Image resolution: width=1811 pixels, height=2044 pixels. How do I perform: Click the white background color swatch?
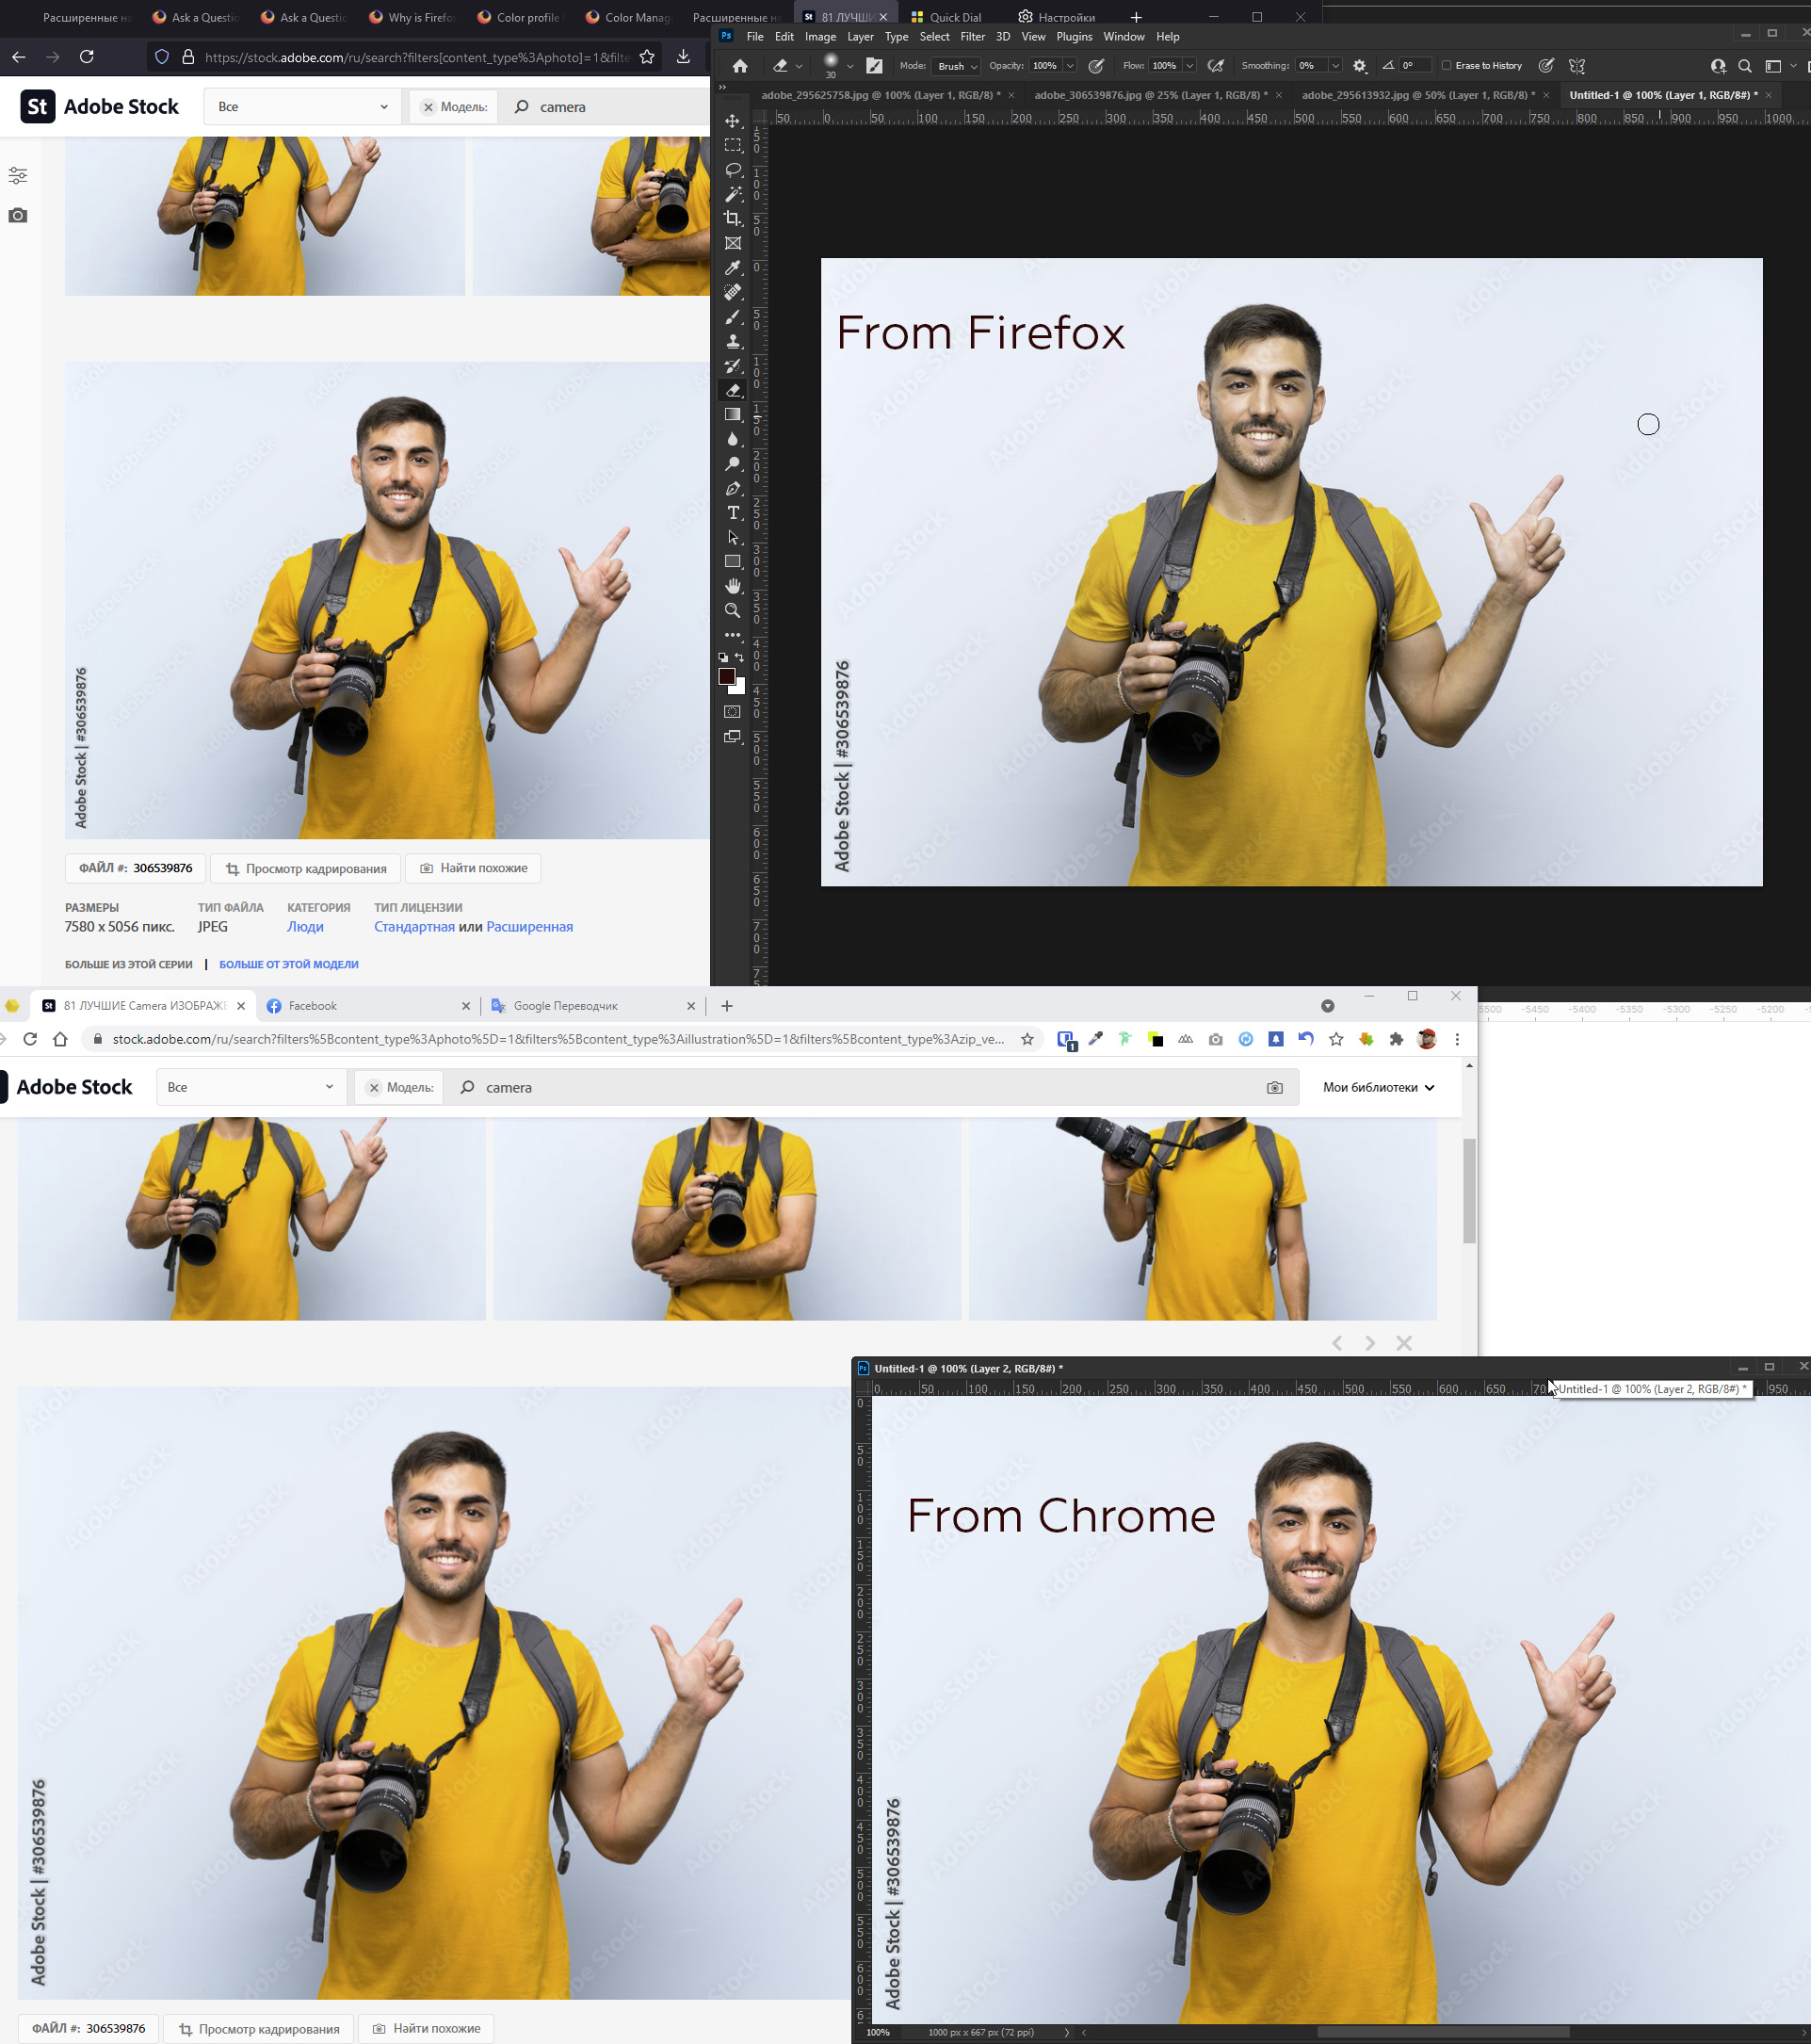740,688
